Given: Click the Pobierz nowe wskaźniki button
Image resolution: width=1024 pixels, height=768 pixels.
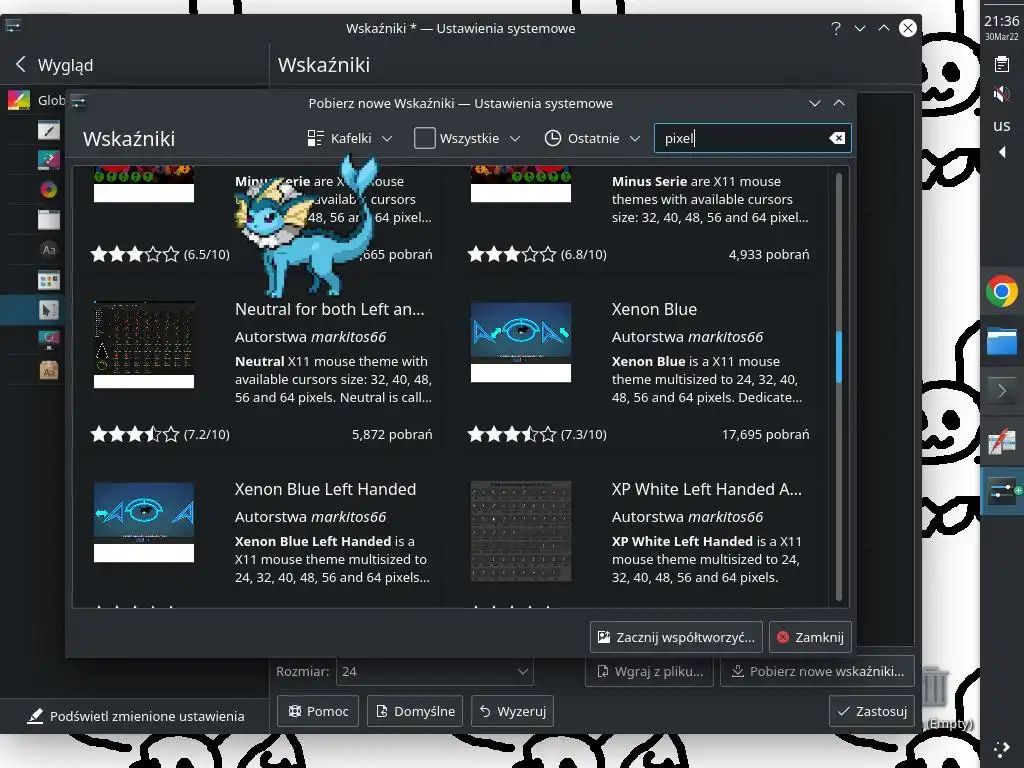Looking at the screenshot, I should coord(817,671).
